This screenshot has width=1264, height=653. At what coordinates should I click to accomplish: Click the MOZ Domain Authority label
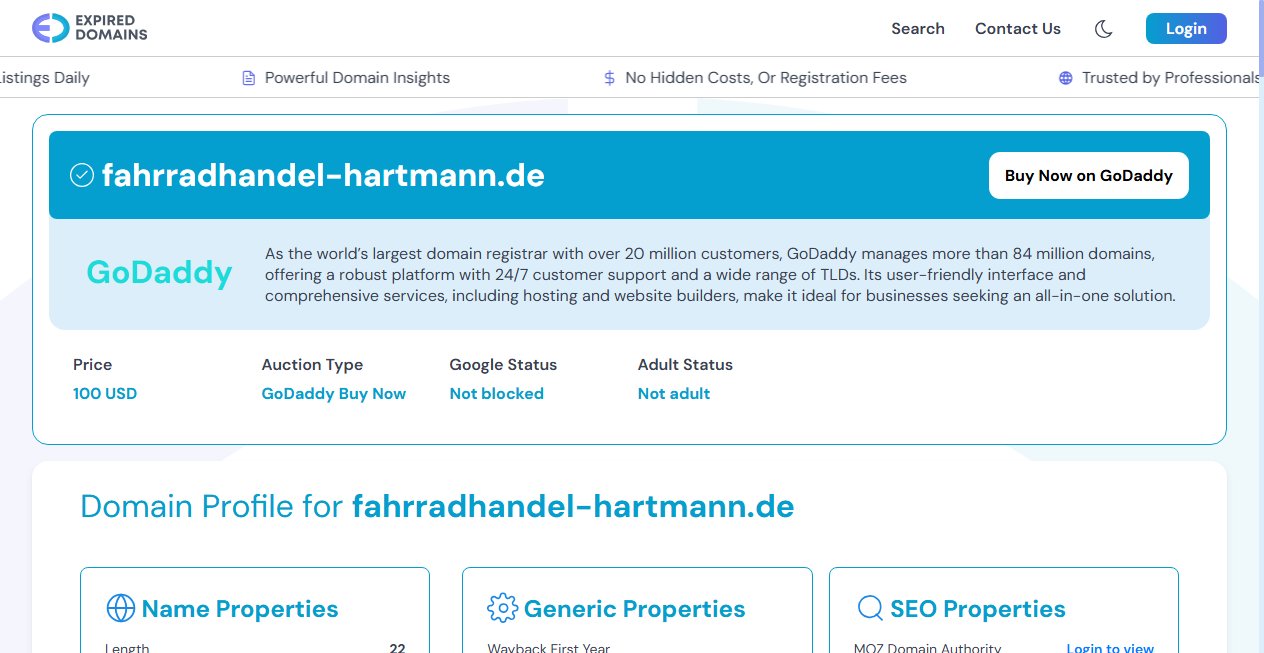928,648
